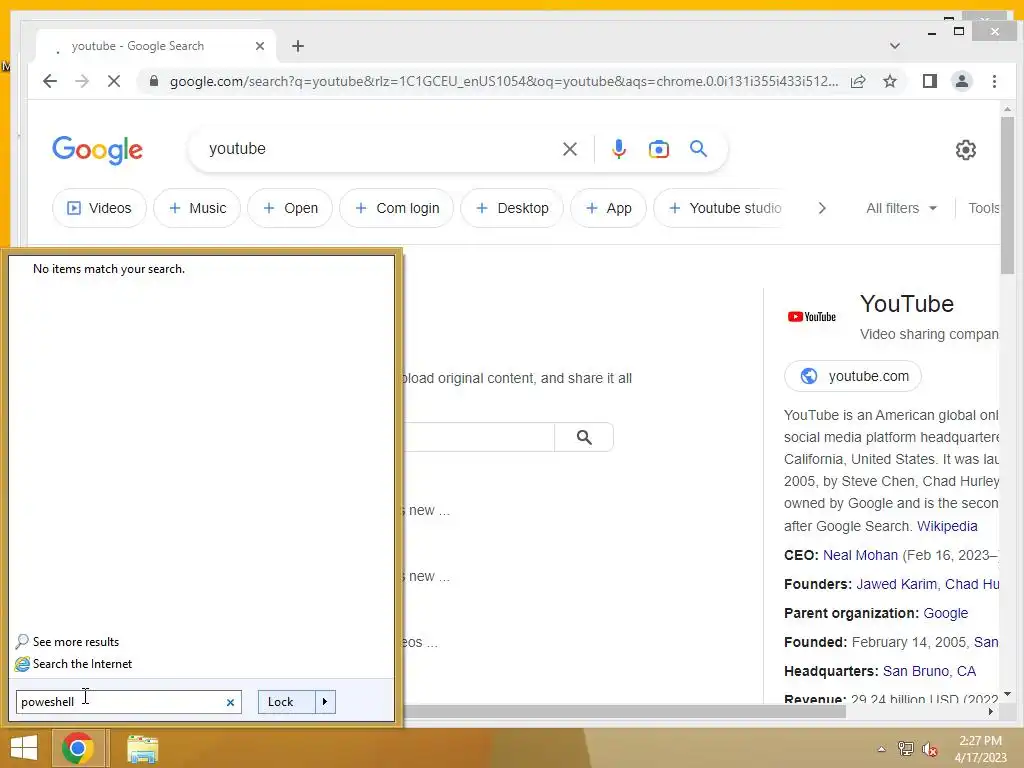Image resolution: width=1024 pixels, height=768 pixels.
Task: Open Chrome three-dot menu
Action: 994,81
